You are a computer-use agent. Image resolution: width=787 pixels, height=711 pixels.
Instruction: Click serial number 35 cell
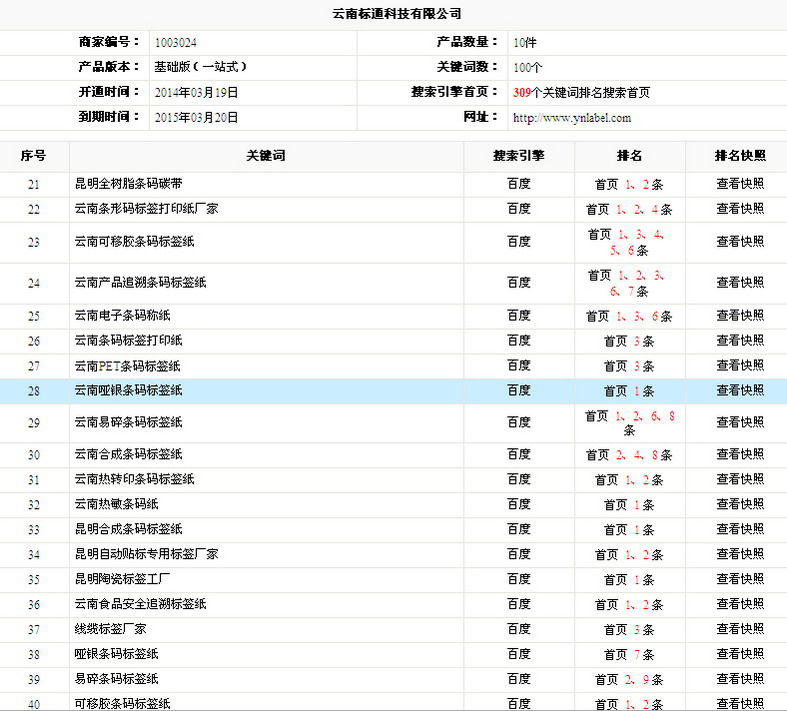34,580
